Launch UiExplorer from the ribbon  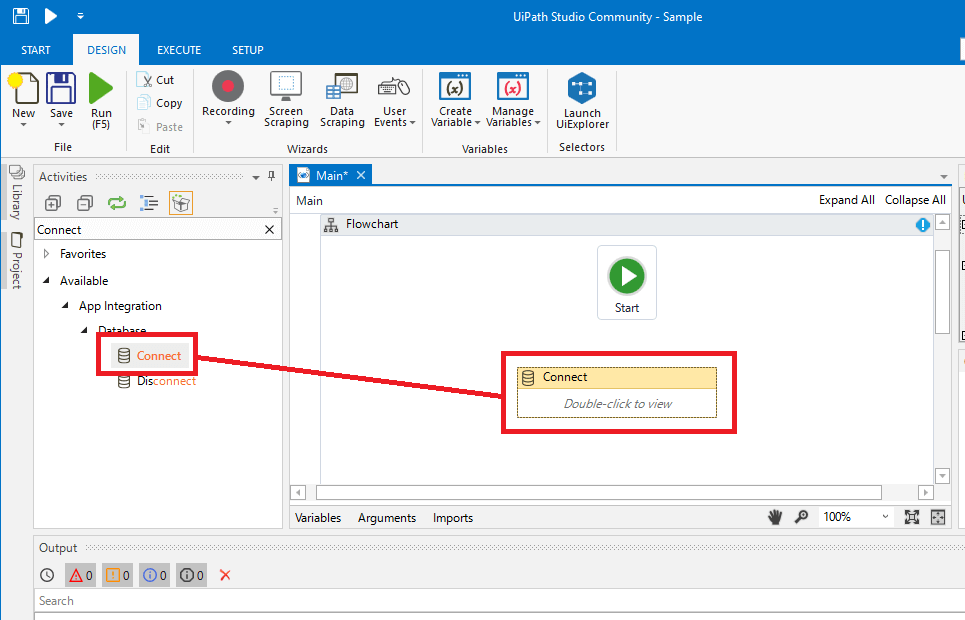click(582, 100)
